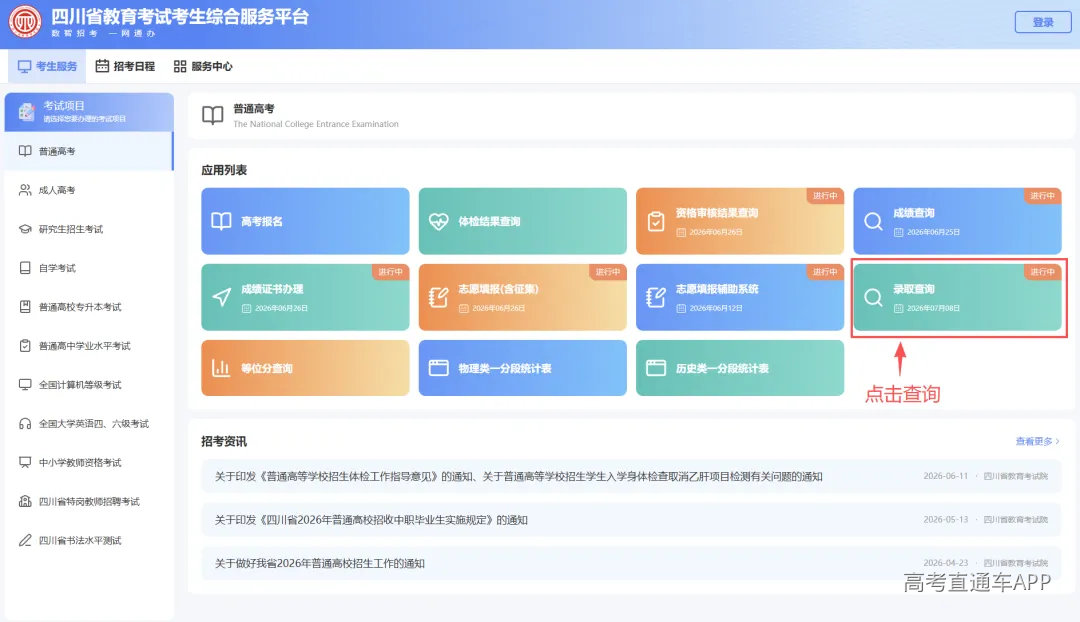The height and width of the screenshot is (622, 1080).
Task: Click the bar chart icon for 等位分查询
Action: [x=221, y=368]
